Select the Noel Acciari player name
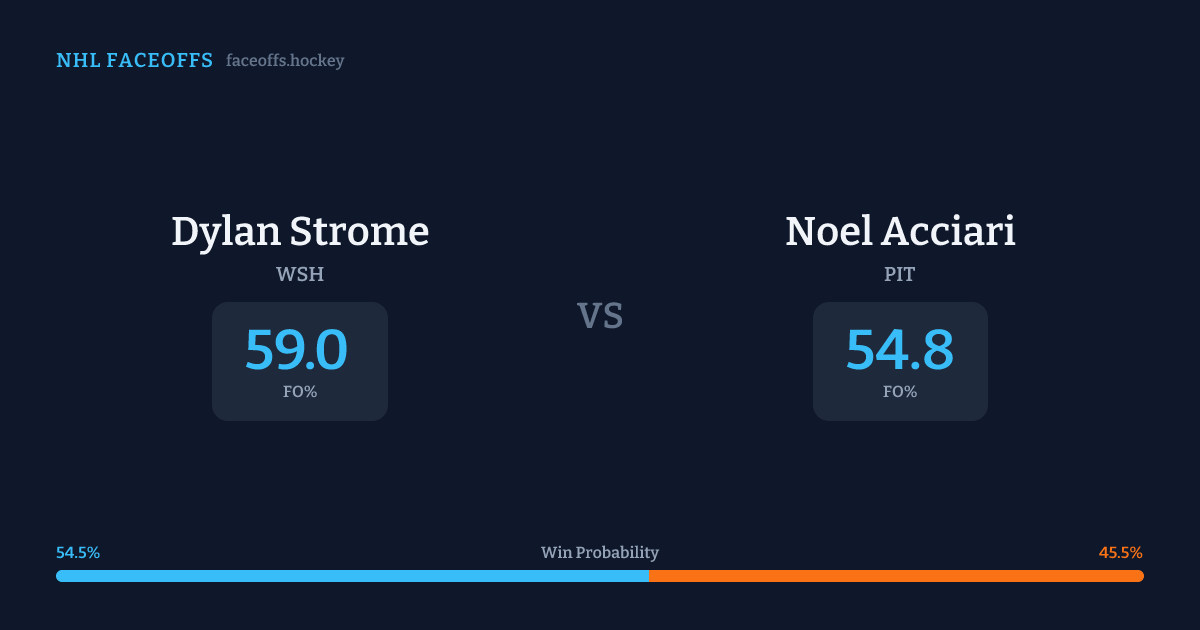The height and width of the screenshot is (630, 1200). point(900,231)
